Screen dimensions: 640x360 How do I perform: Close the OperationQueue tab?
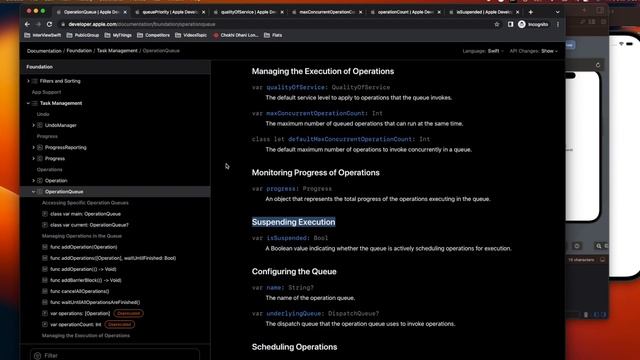tap(125, 12)
